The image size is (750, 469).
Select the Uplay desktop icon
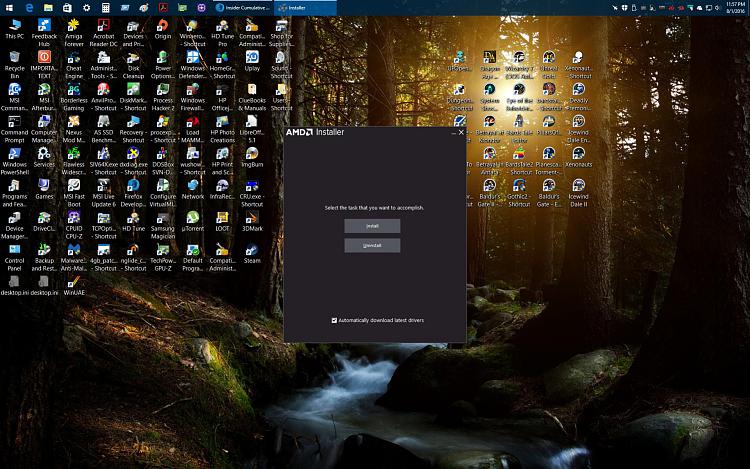point(252,61)
